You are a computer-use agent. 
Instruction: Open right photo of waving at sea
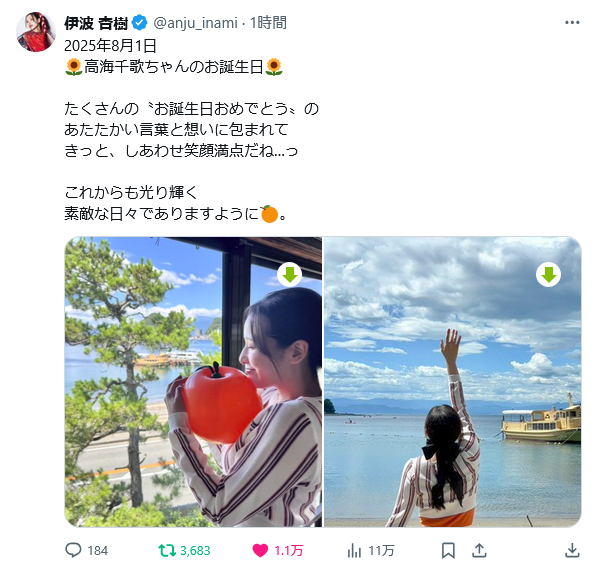[453, 382]
